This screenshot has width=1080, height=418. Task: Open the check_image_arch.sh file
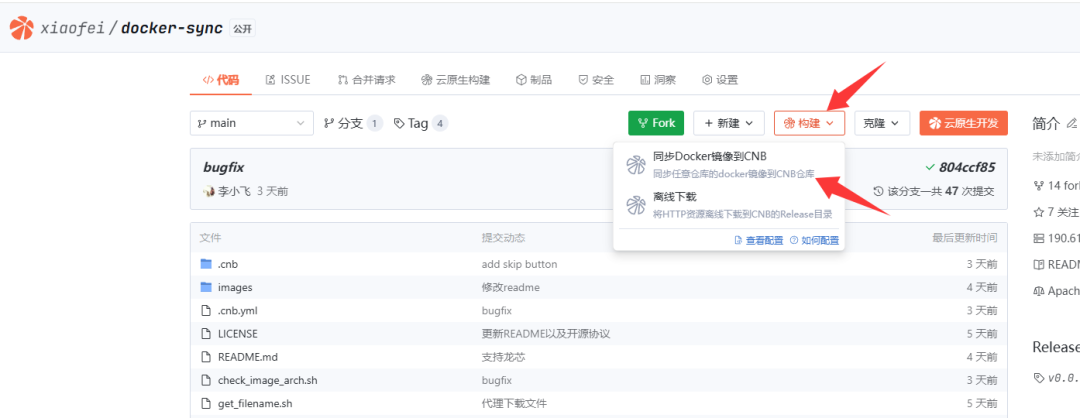point(267,380)
